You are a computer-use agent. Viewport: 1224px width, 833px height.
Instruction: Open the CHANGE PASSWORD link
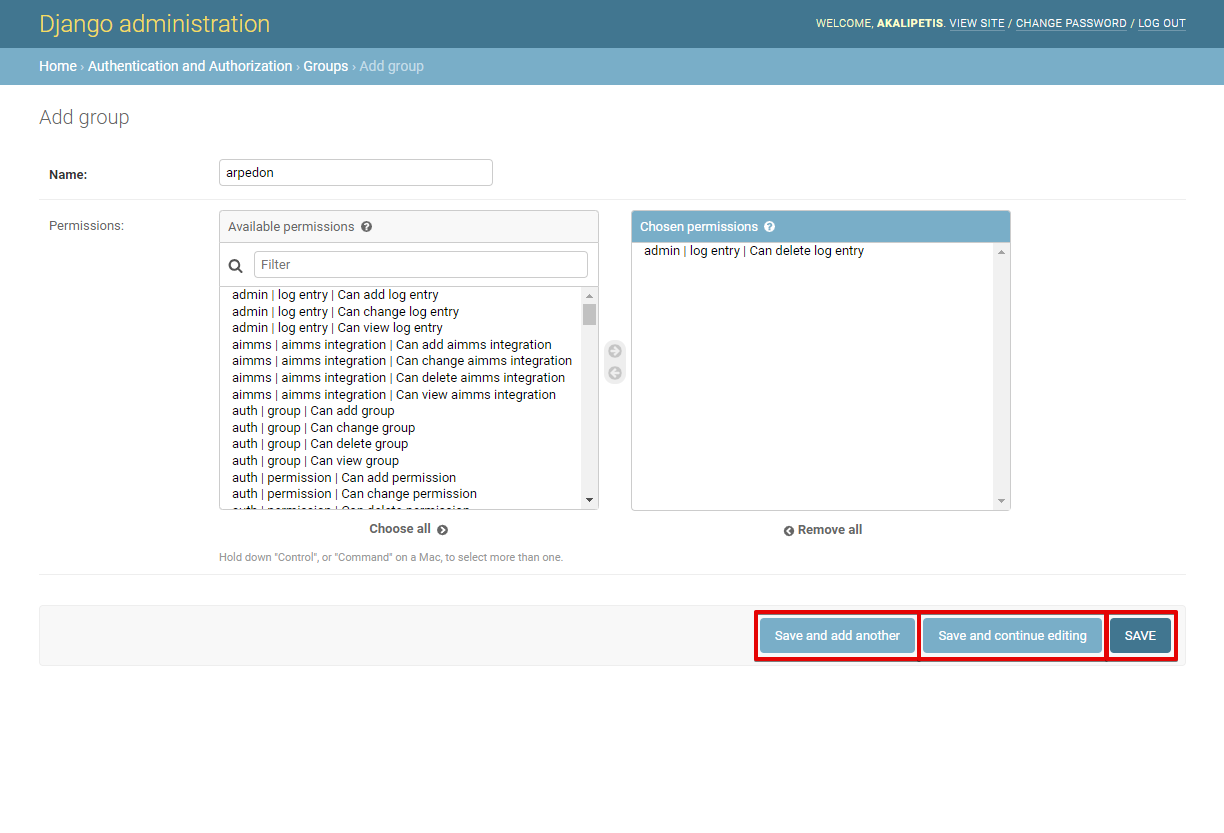click(1071, 23)
